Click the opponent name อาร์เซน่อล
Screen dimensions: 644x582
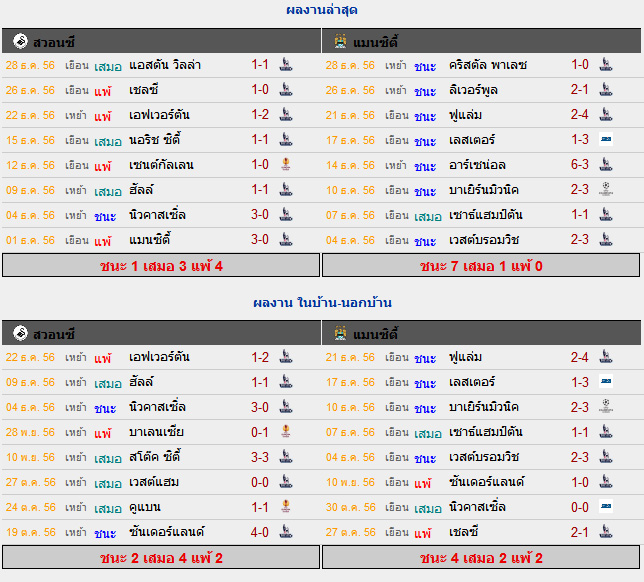coord(477,165)
